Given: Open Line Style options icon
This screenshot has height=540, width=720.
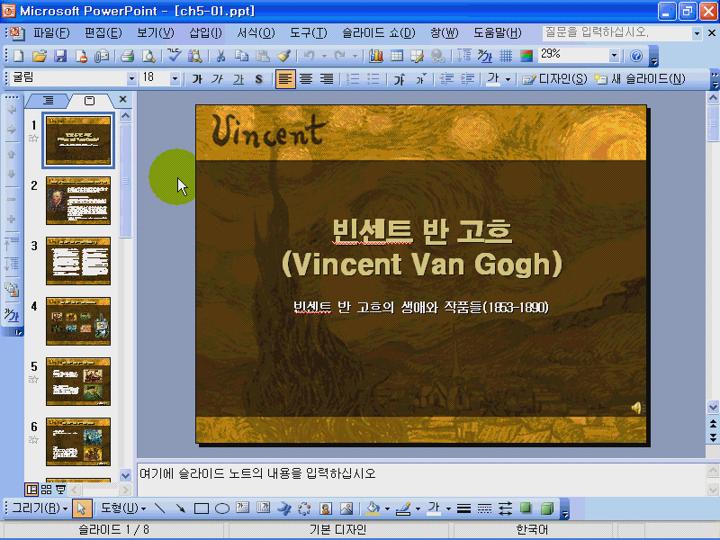Looking at the screenshot, I should click(x=464, y=508).
